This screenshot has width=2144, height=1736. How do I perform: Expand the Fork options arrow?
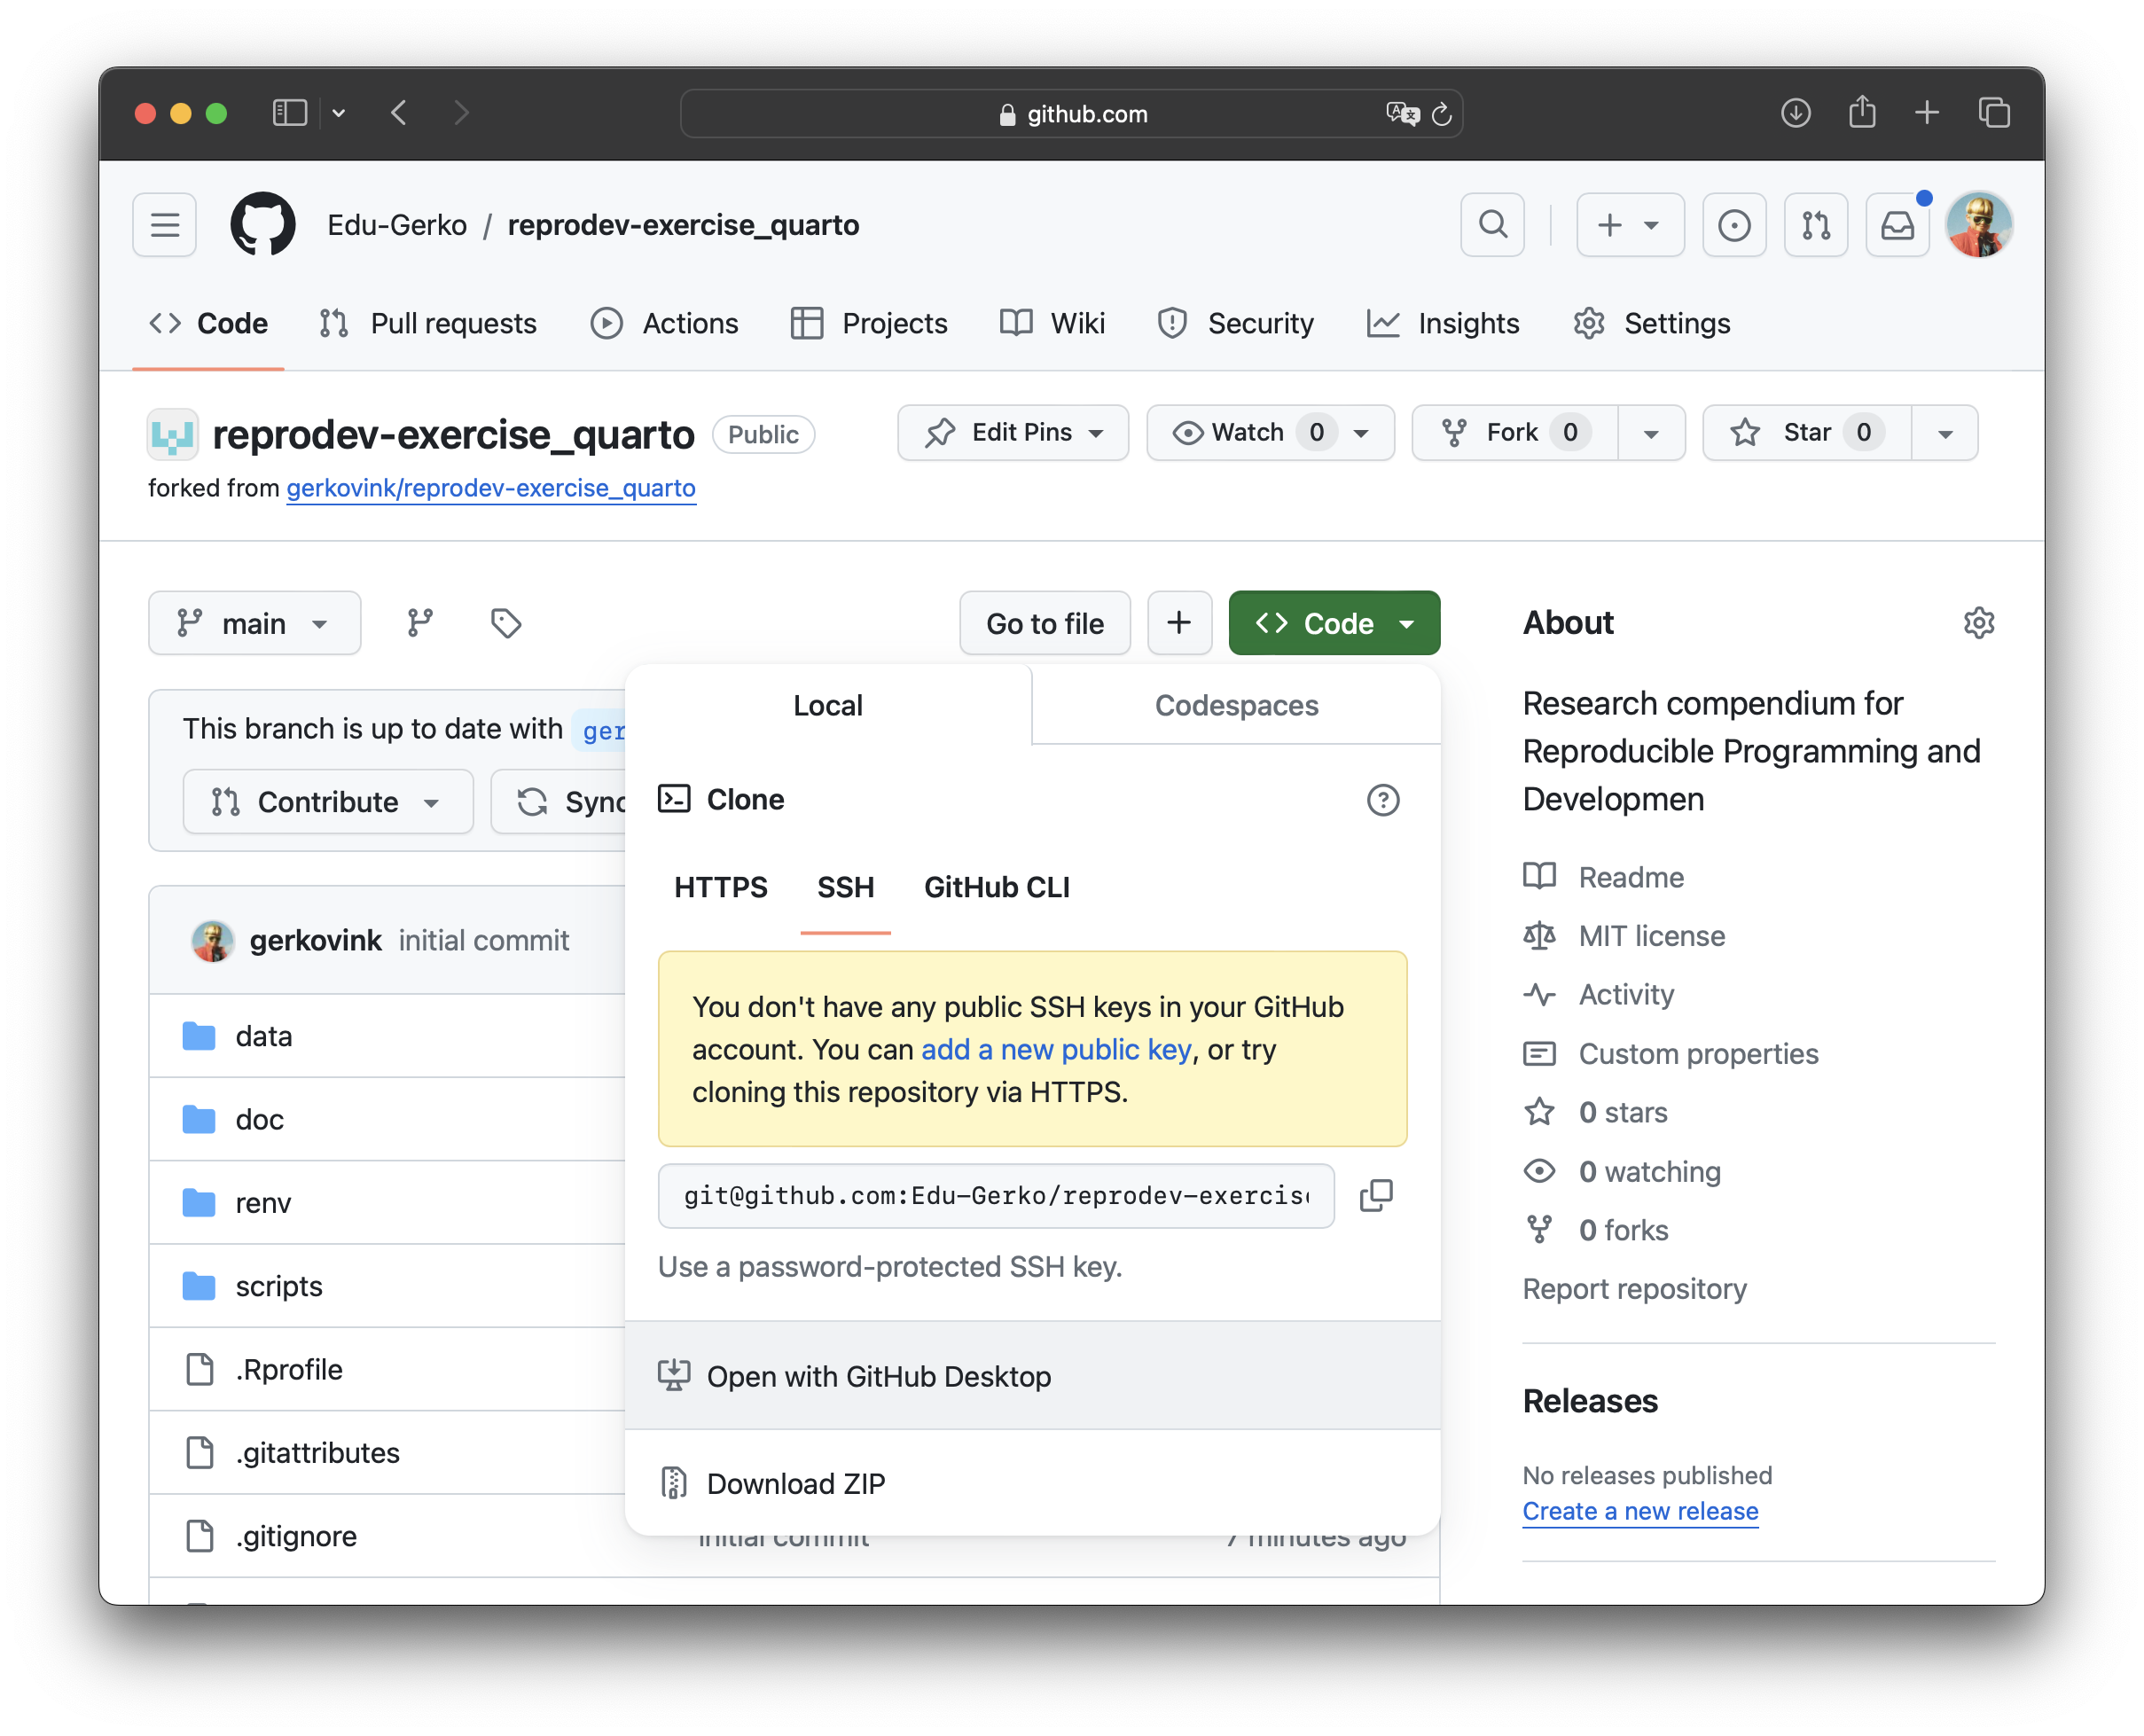(1651, 433)
